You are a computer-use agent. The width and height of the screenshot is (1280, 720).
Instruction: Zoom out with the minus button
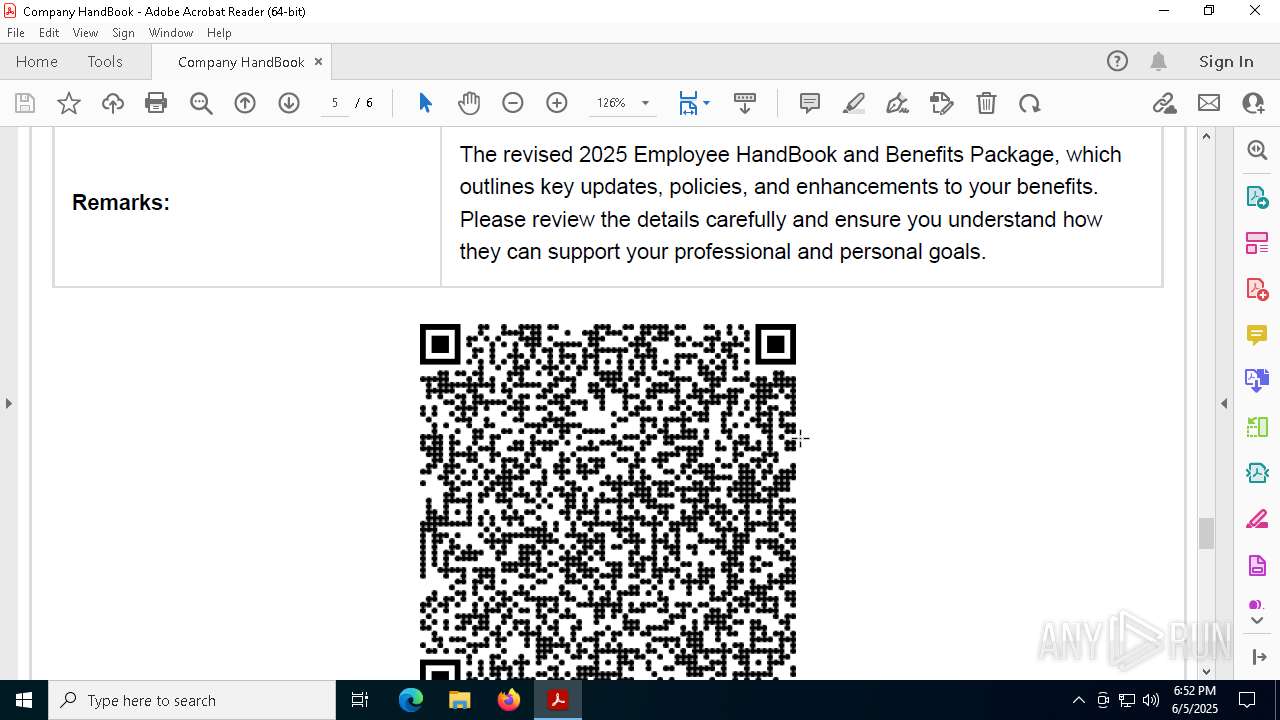[513, 103]
